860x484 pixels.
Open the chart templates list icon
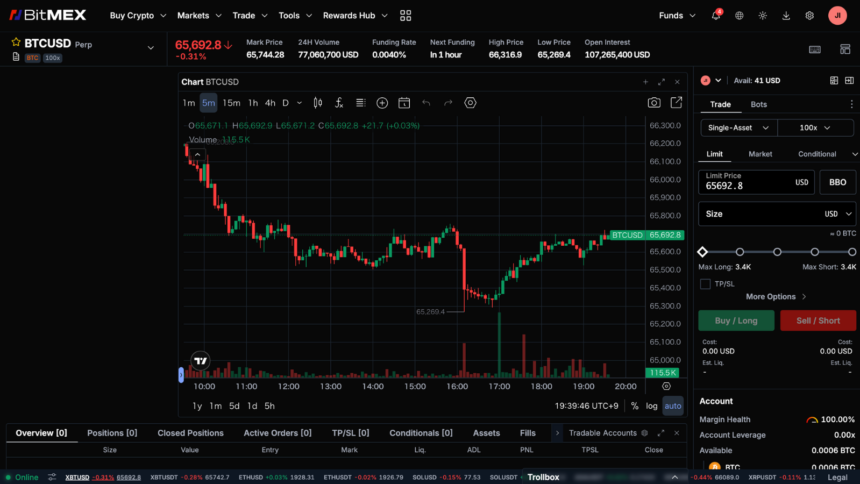coord(360,103)
